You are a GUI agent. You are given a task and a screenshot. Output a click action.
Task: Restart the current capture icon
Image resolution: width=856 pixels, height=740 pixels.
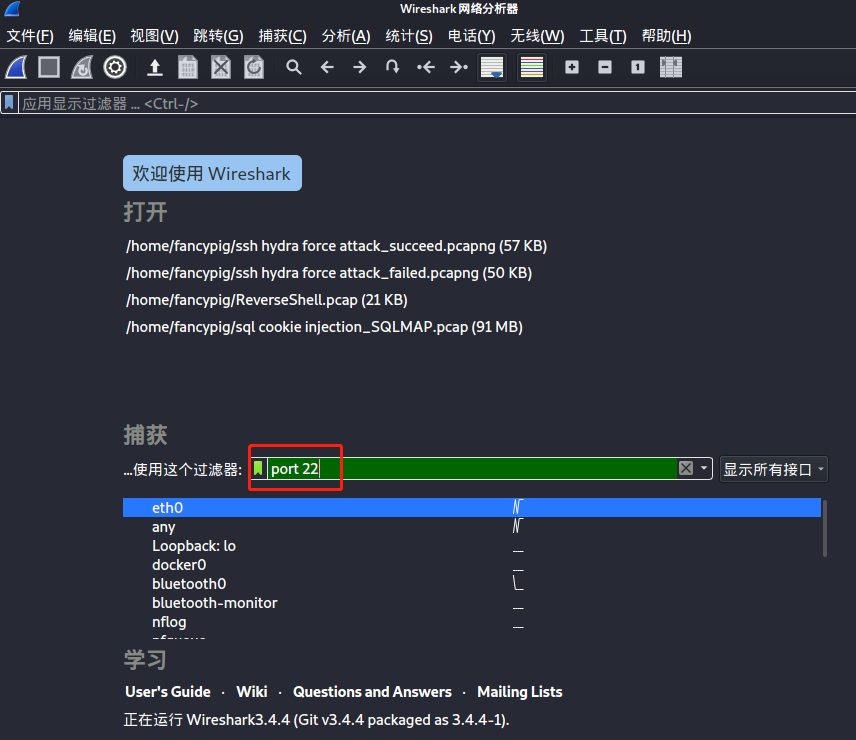pyautogui.click(x=82, y=68)
